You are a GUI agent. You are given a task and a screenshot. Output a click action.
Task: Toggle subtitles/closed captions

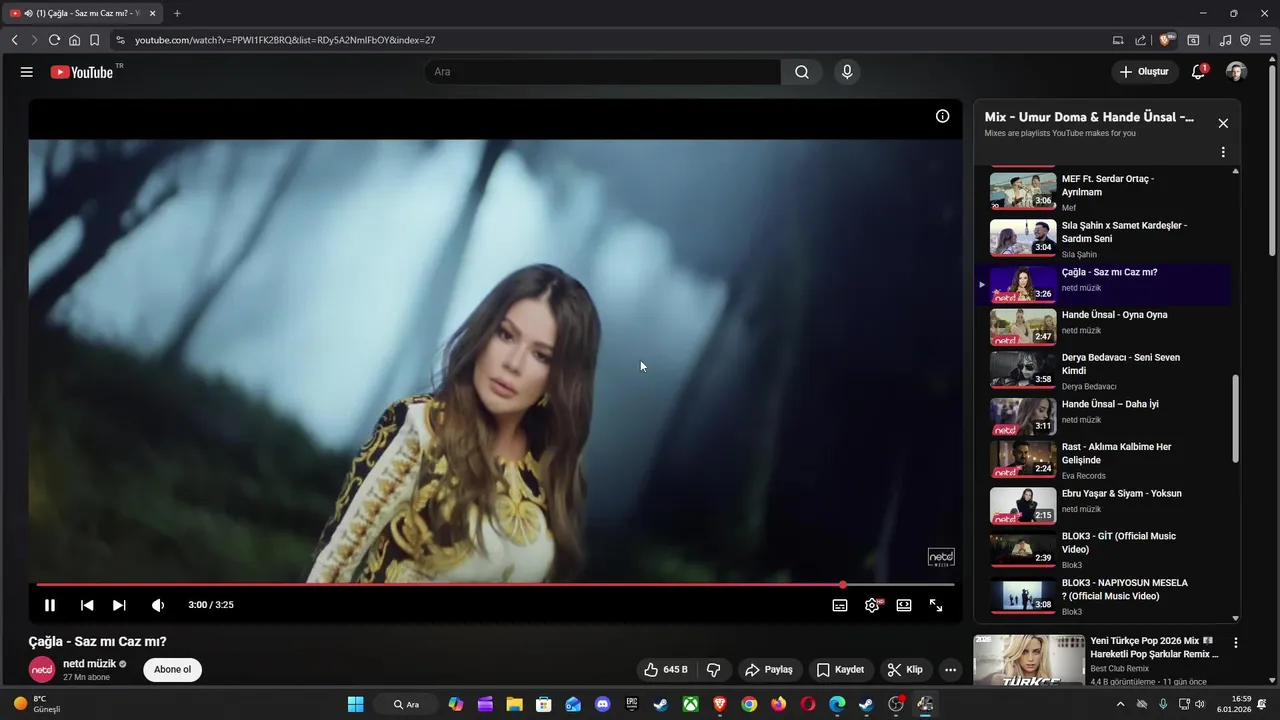click(x=840, y=605)
